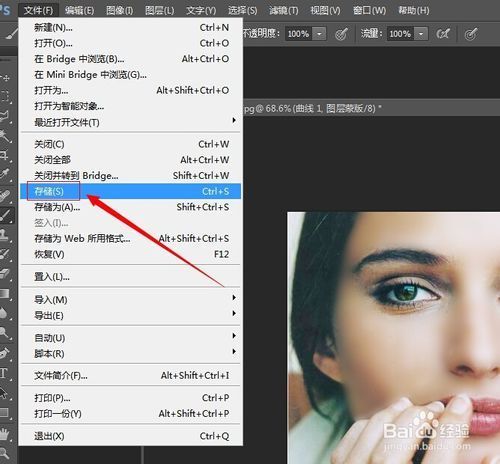Expand the 导入(M) submenu
The height and width of the screenshot is (464, 500).
pos(131,300)
